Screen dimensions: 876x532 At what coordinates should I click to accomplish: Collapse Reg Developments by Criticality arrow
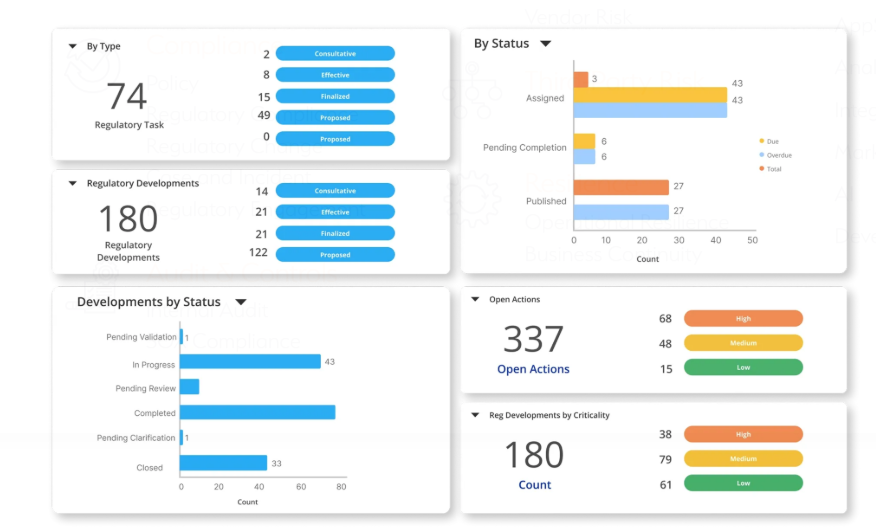tap(475, 415)
